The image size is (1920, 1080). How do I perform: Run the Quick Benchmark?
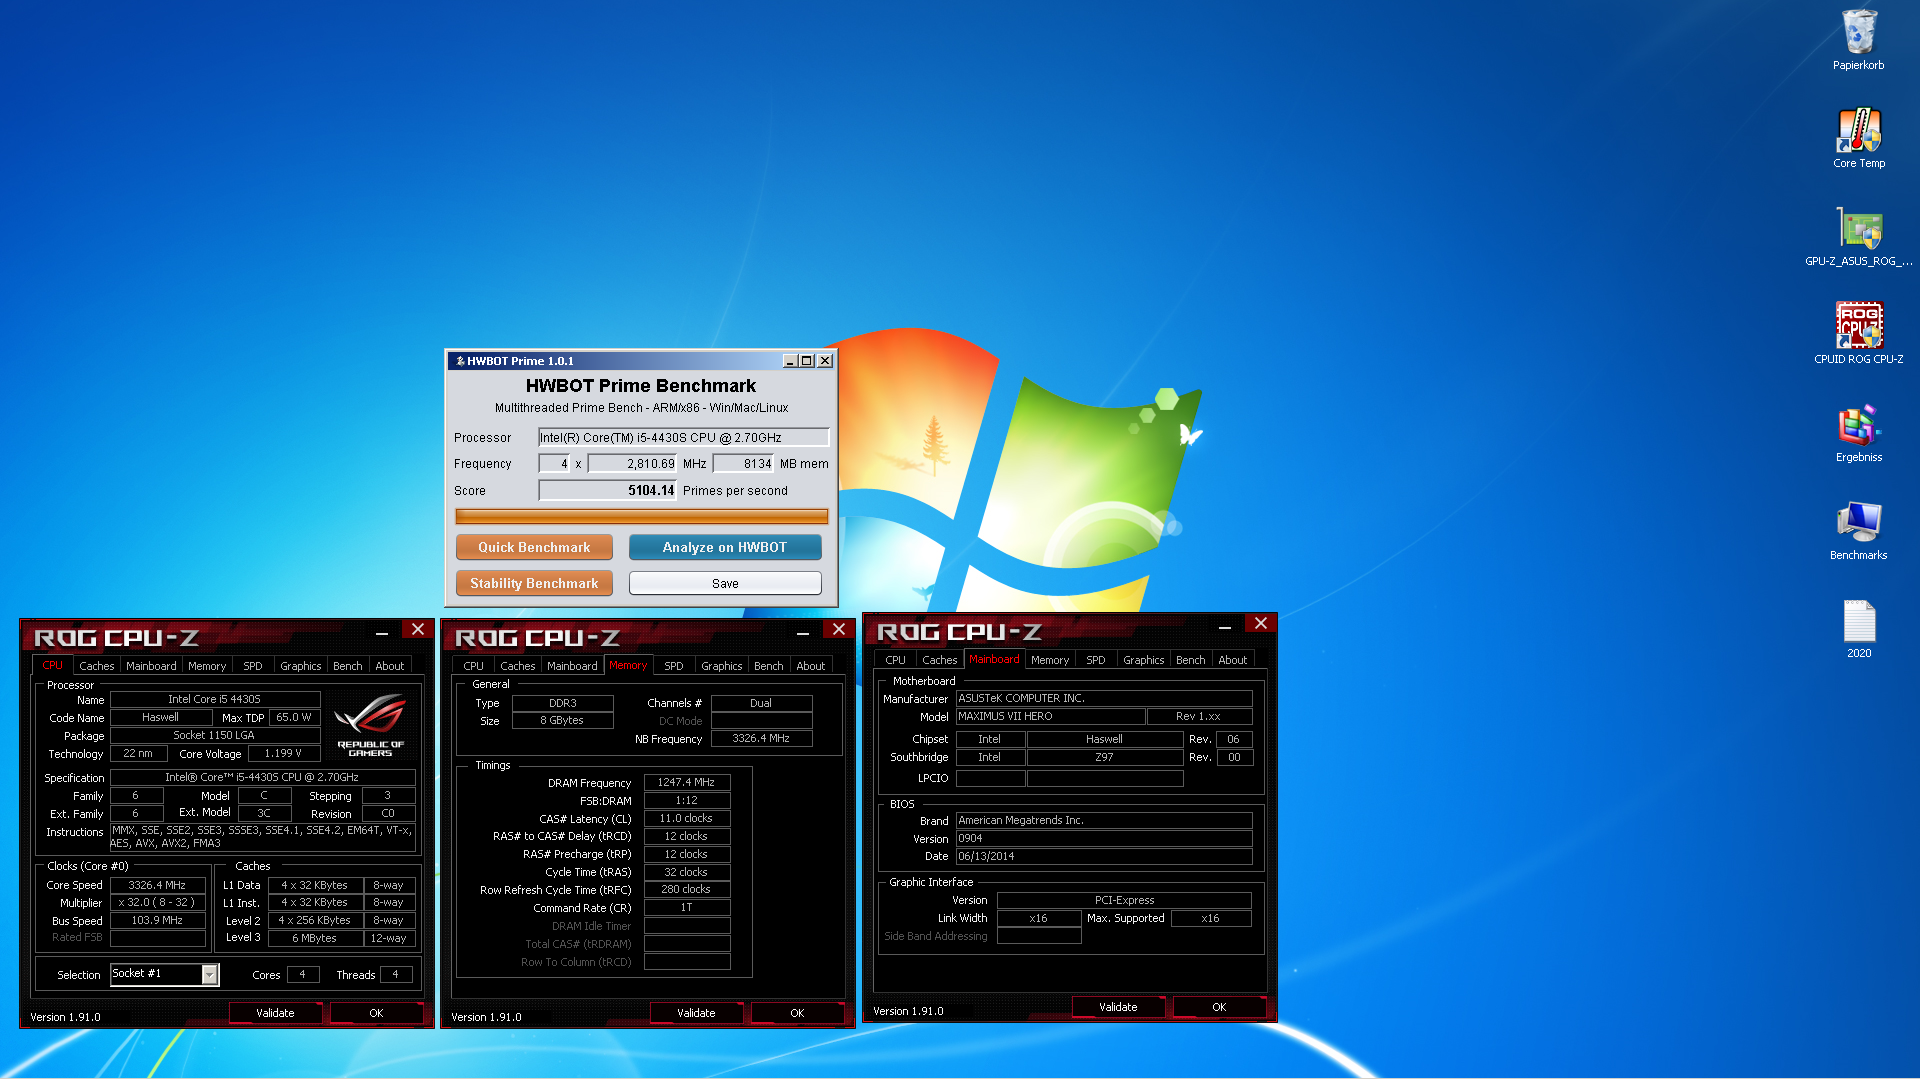click(x=534, y=547)
